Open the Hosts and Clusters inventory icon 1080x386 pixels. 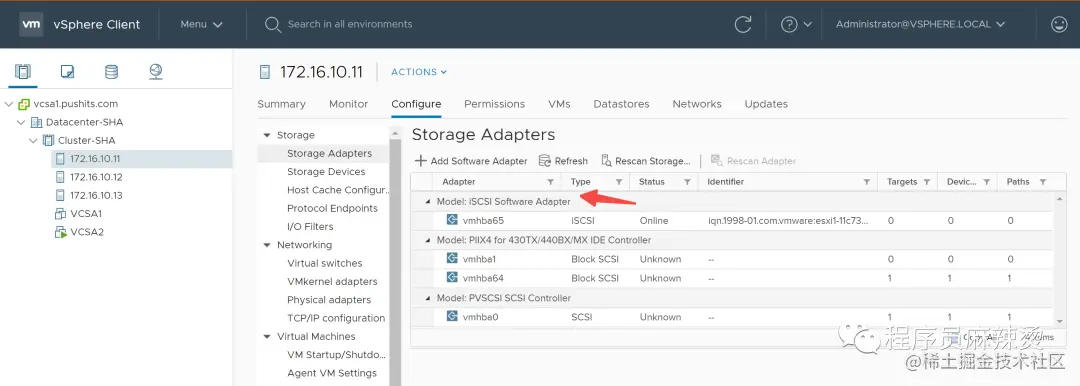point(23,72)
